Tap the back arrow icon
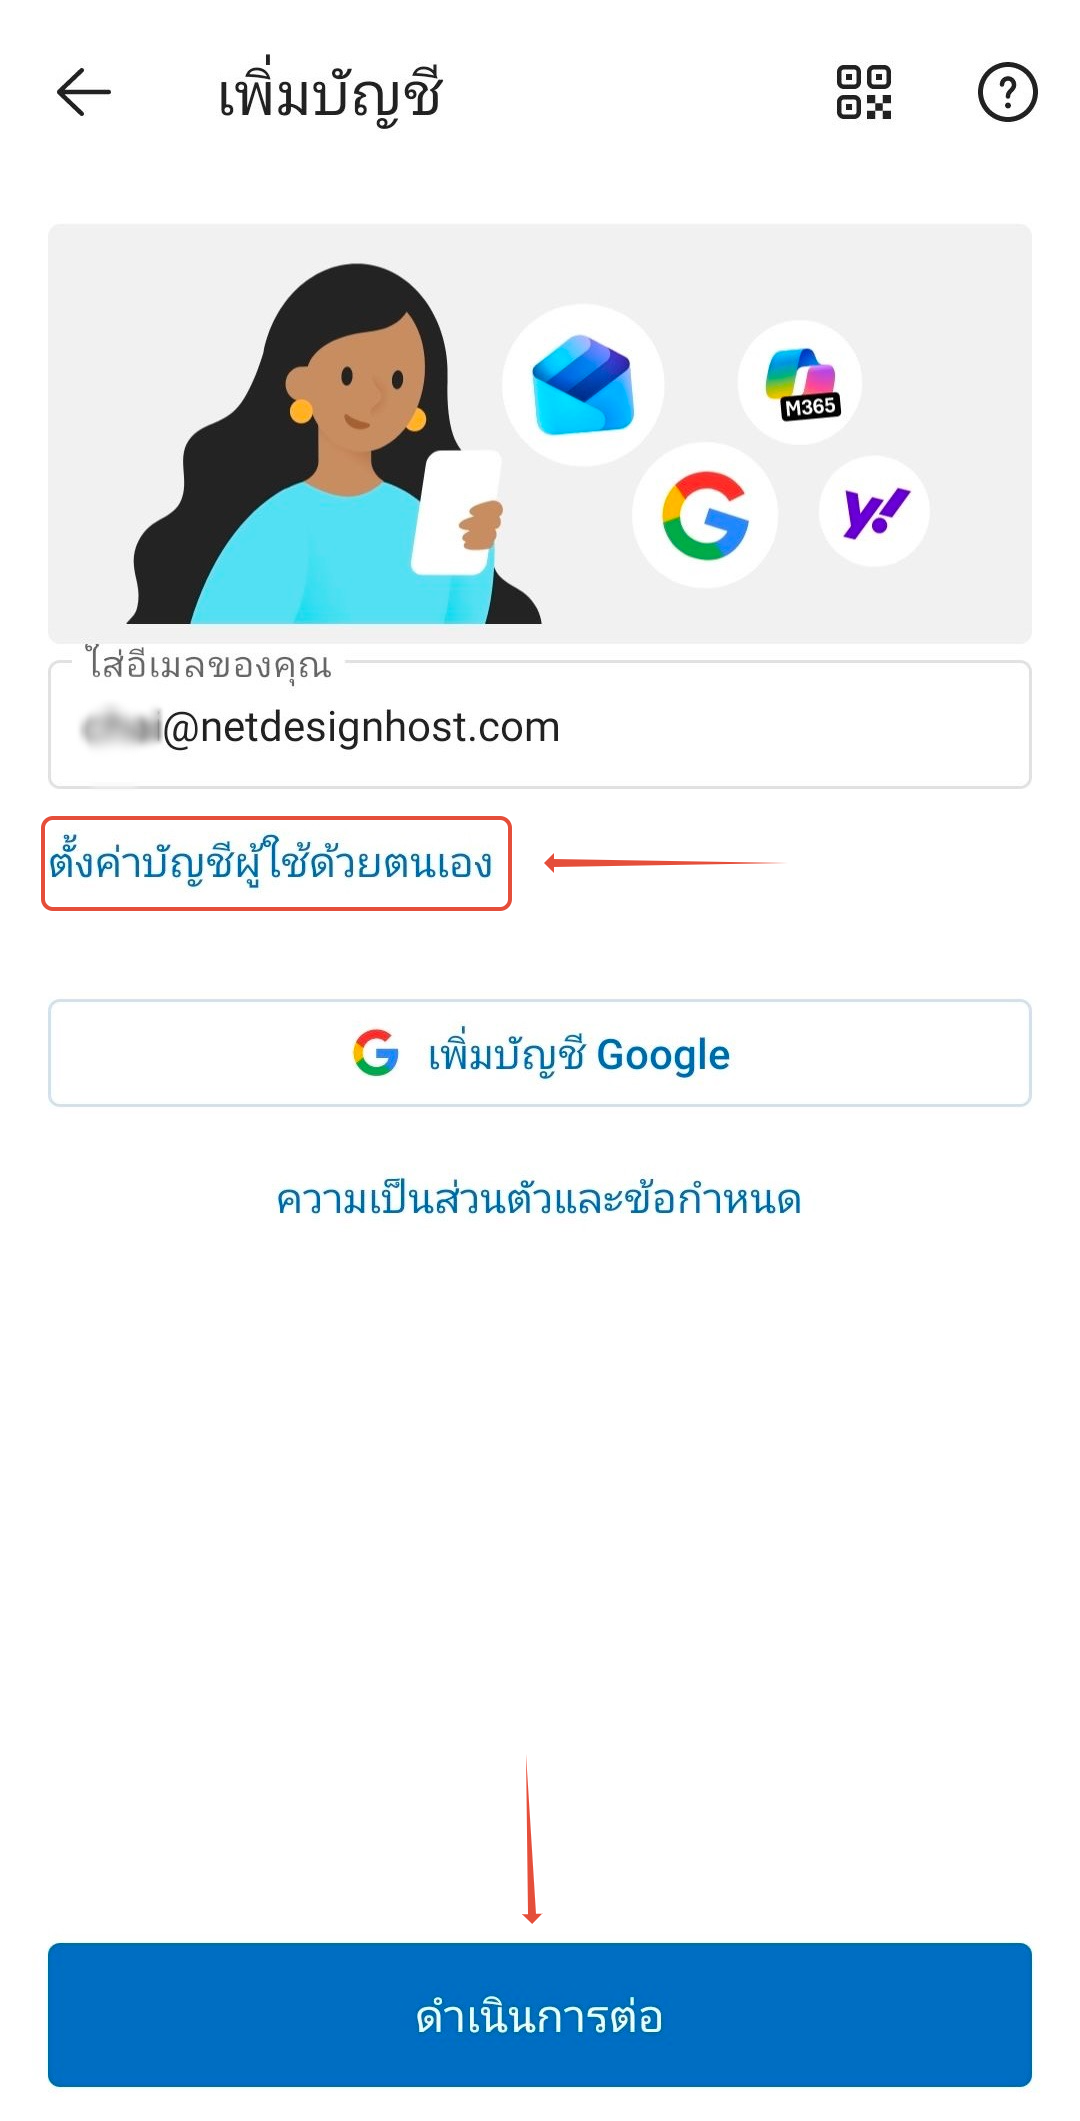Viewport: 1080px width, 2121px height. coord(84,93)
